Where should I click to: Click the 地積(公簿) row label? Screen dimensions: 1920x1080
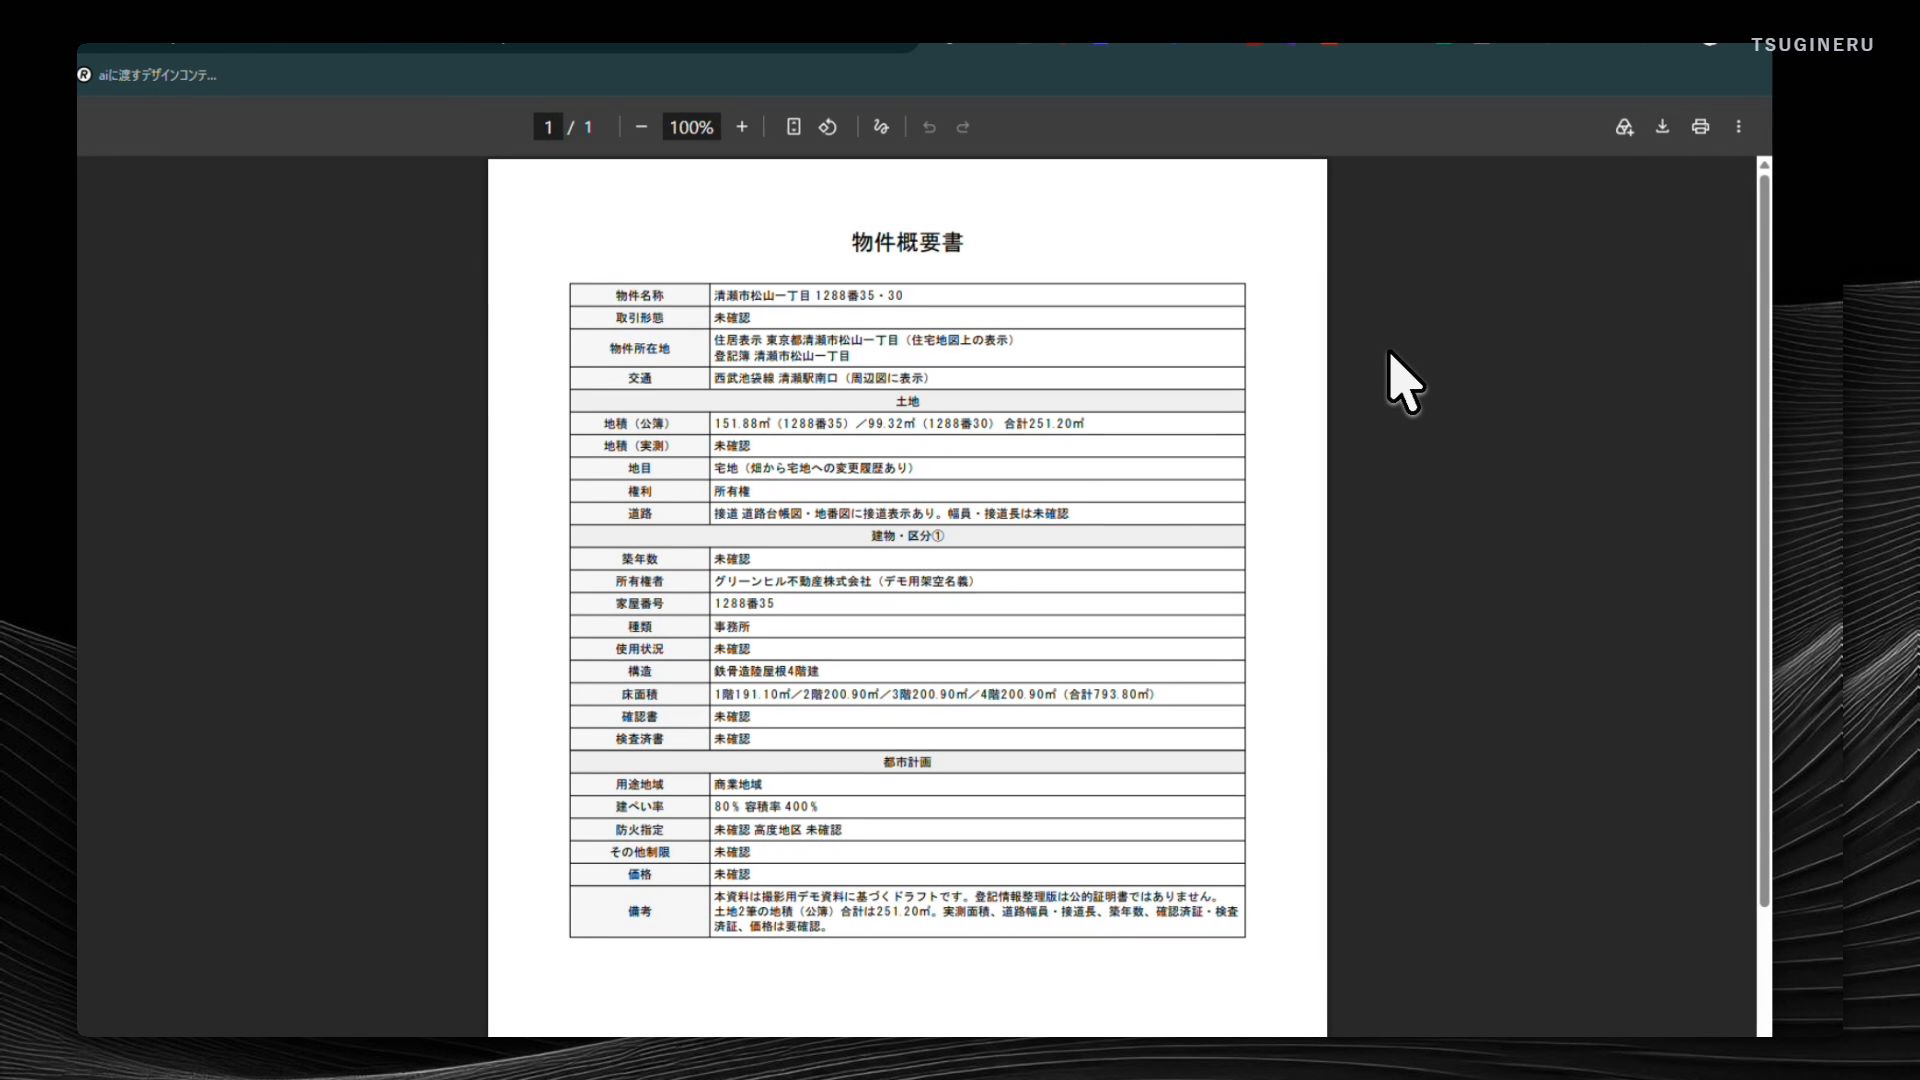point(639,424)
